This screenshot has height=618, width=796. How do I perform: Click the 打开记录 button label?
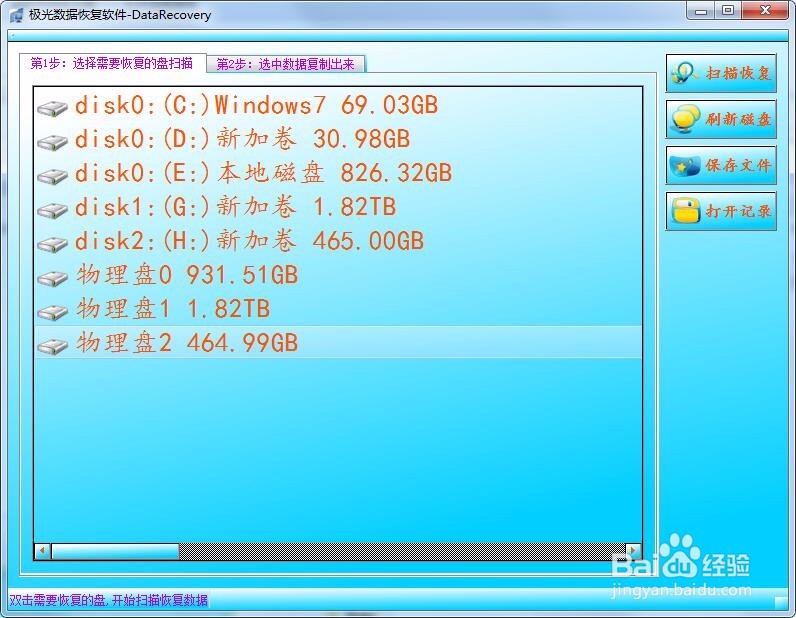point(738,211)
